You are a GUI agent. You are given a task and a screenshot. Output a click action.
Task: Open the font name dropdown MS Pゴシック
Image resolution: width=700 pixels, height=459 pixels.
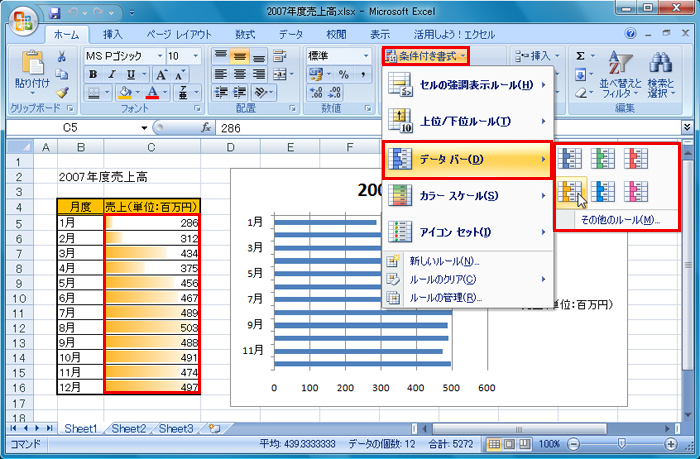point(160,56)
